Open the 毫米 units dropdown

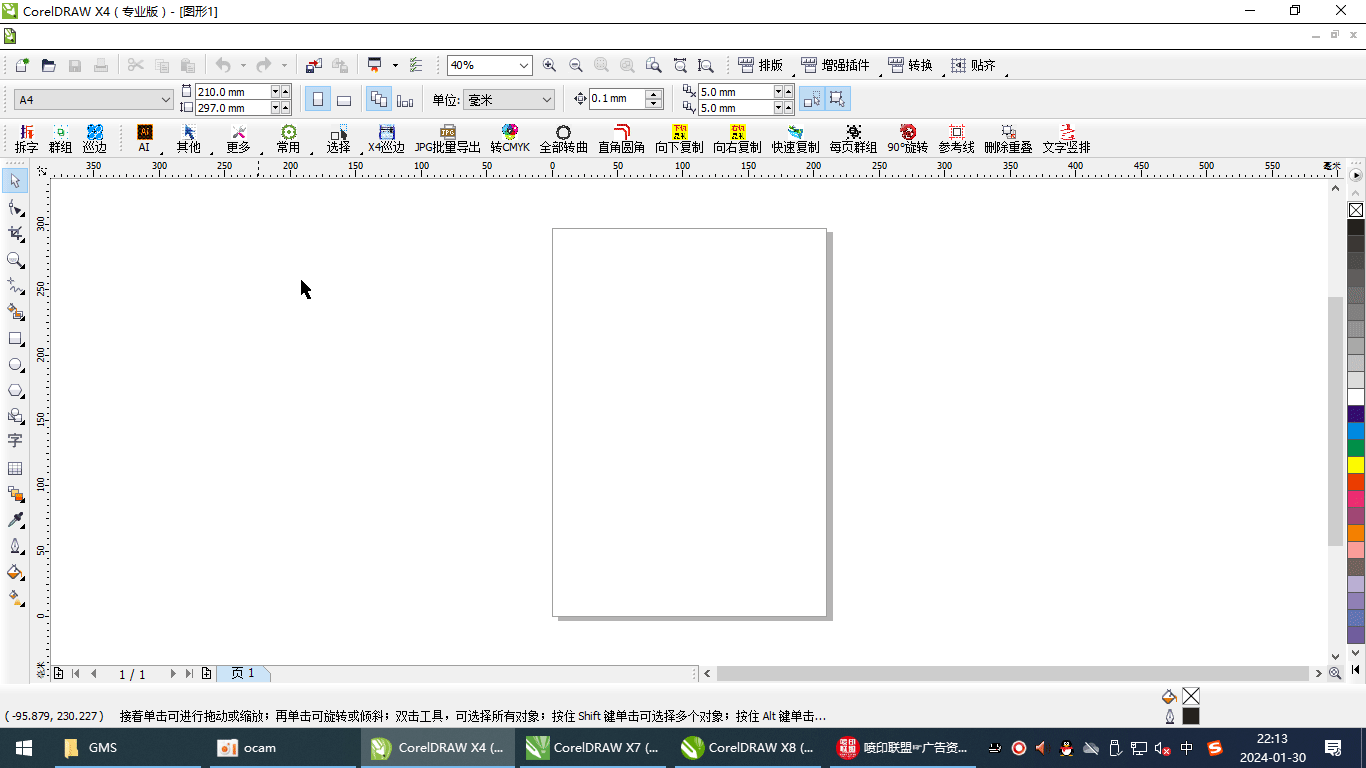click(x=546, y=100)
